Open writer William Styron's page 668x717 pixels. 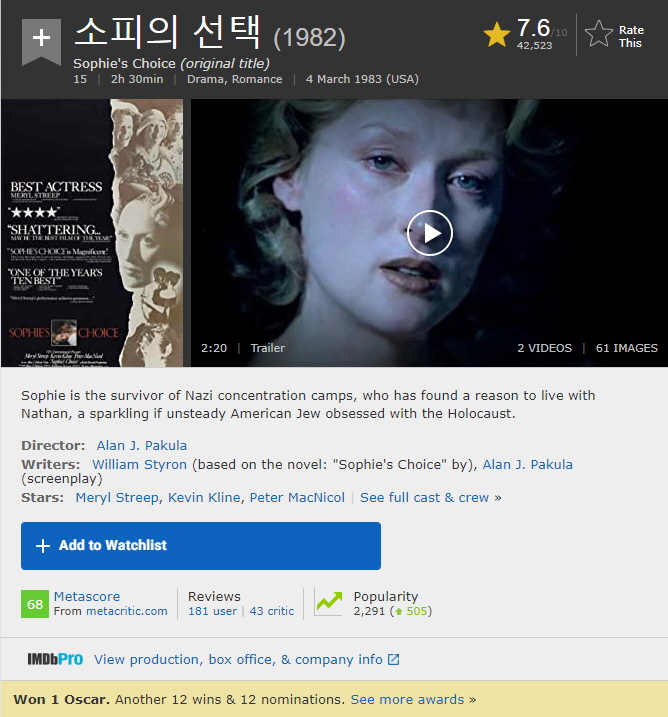pyautogui.click(x=140, y=464)
